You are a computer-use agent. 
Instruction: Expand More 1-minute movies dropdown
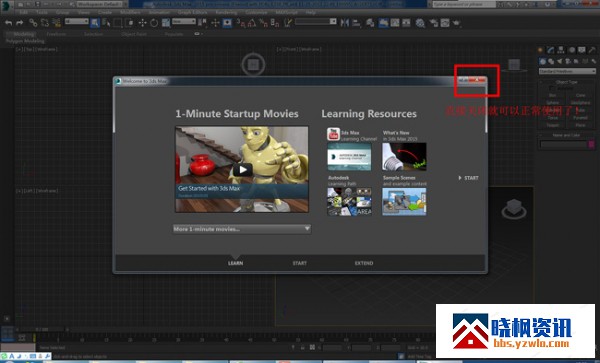pyautogui.click(x=242, y=229)
